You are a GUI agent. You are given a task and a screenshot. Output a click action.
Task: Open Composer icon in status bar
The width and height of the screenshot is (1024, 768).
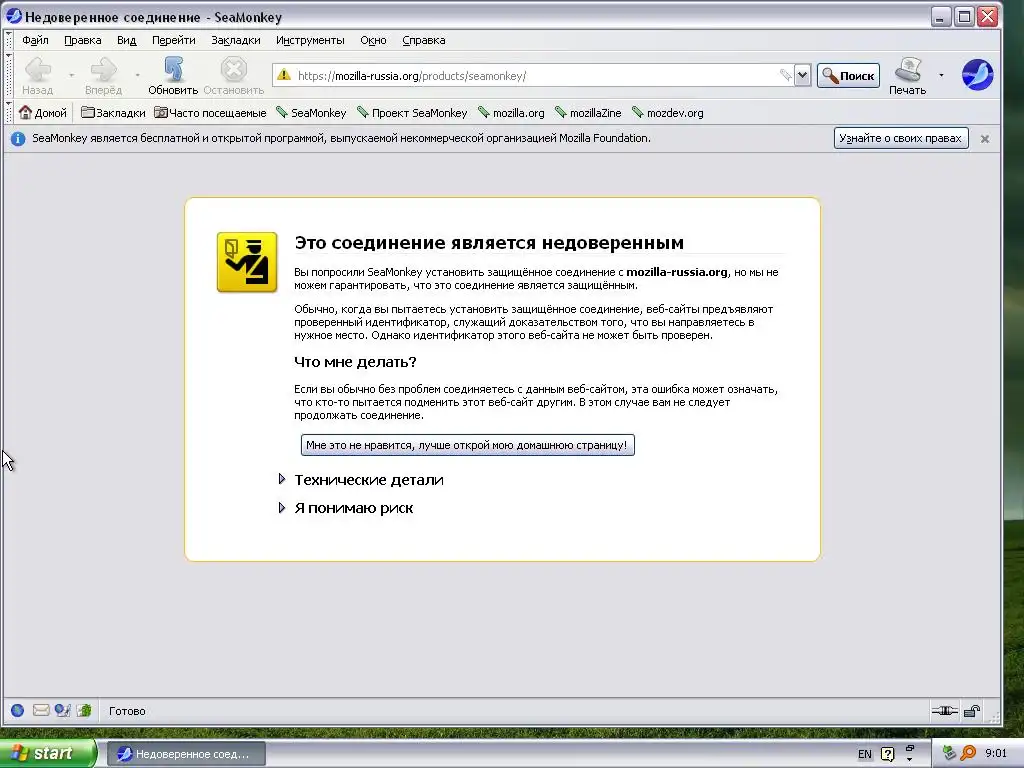point(63,711)
